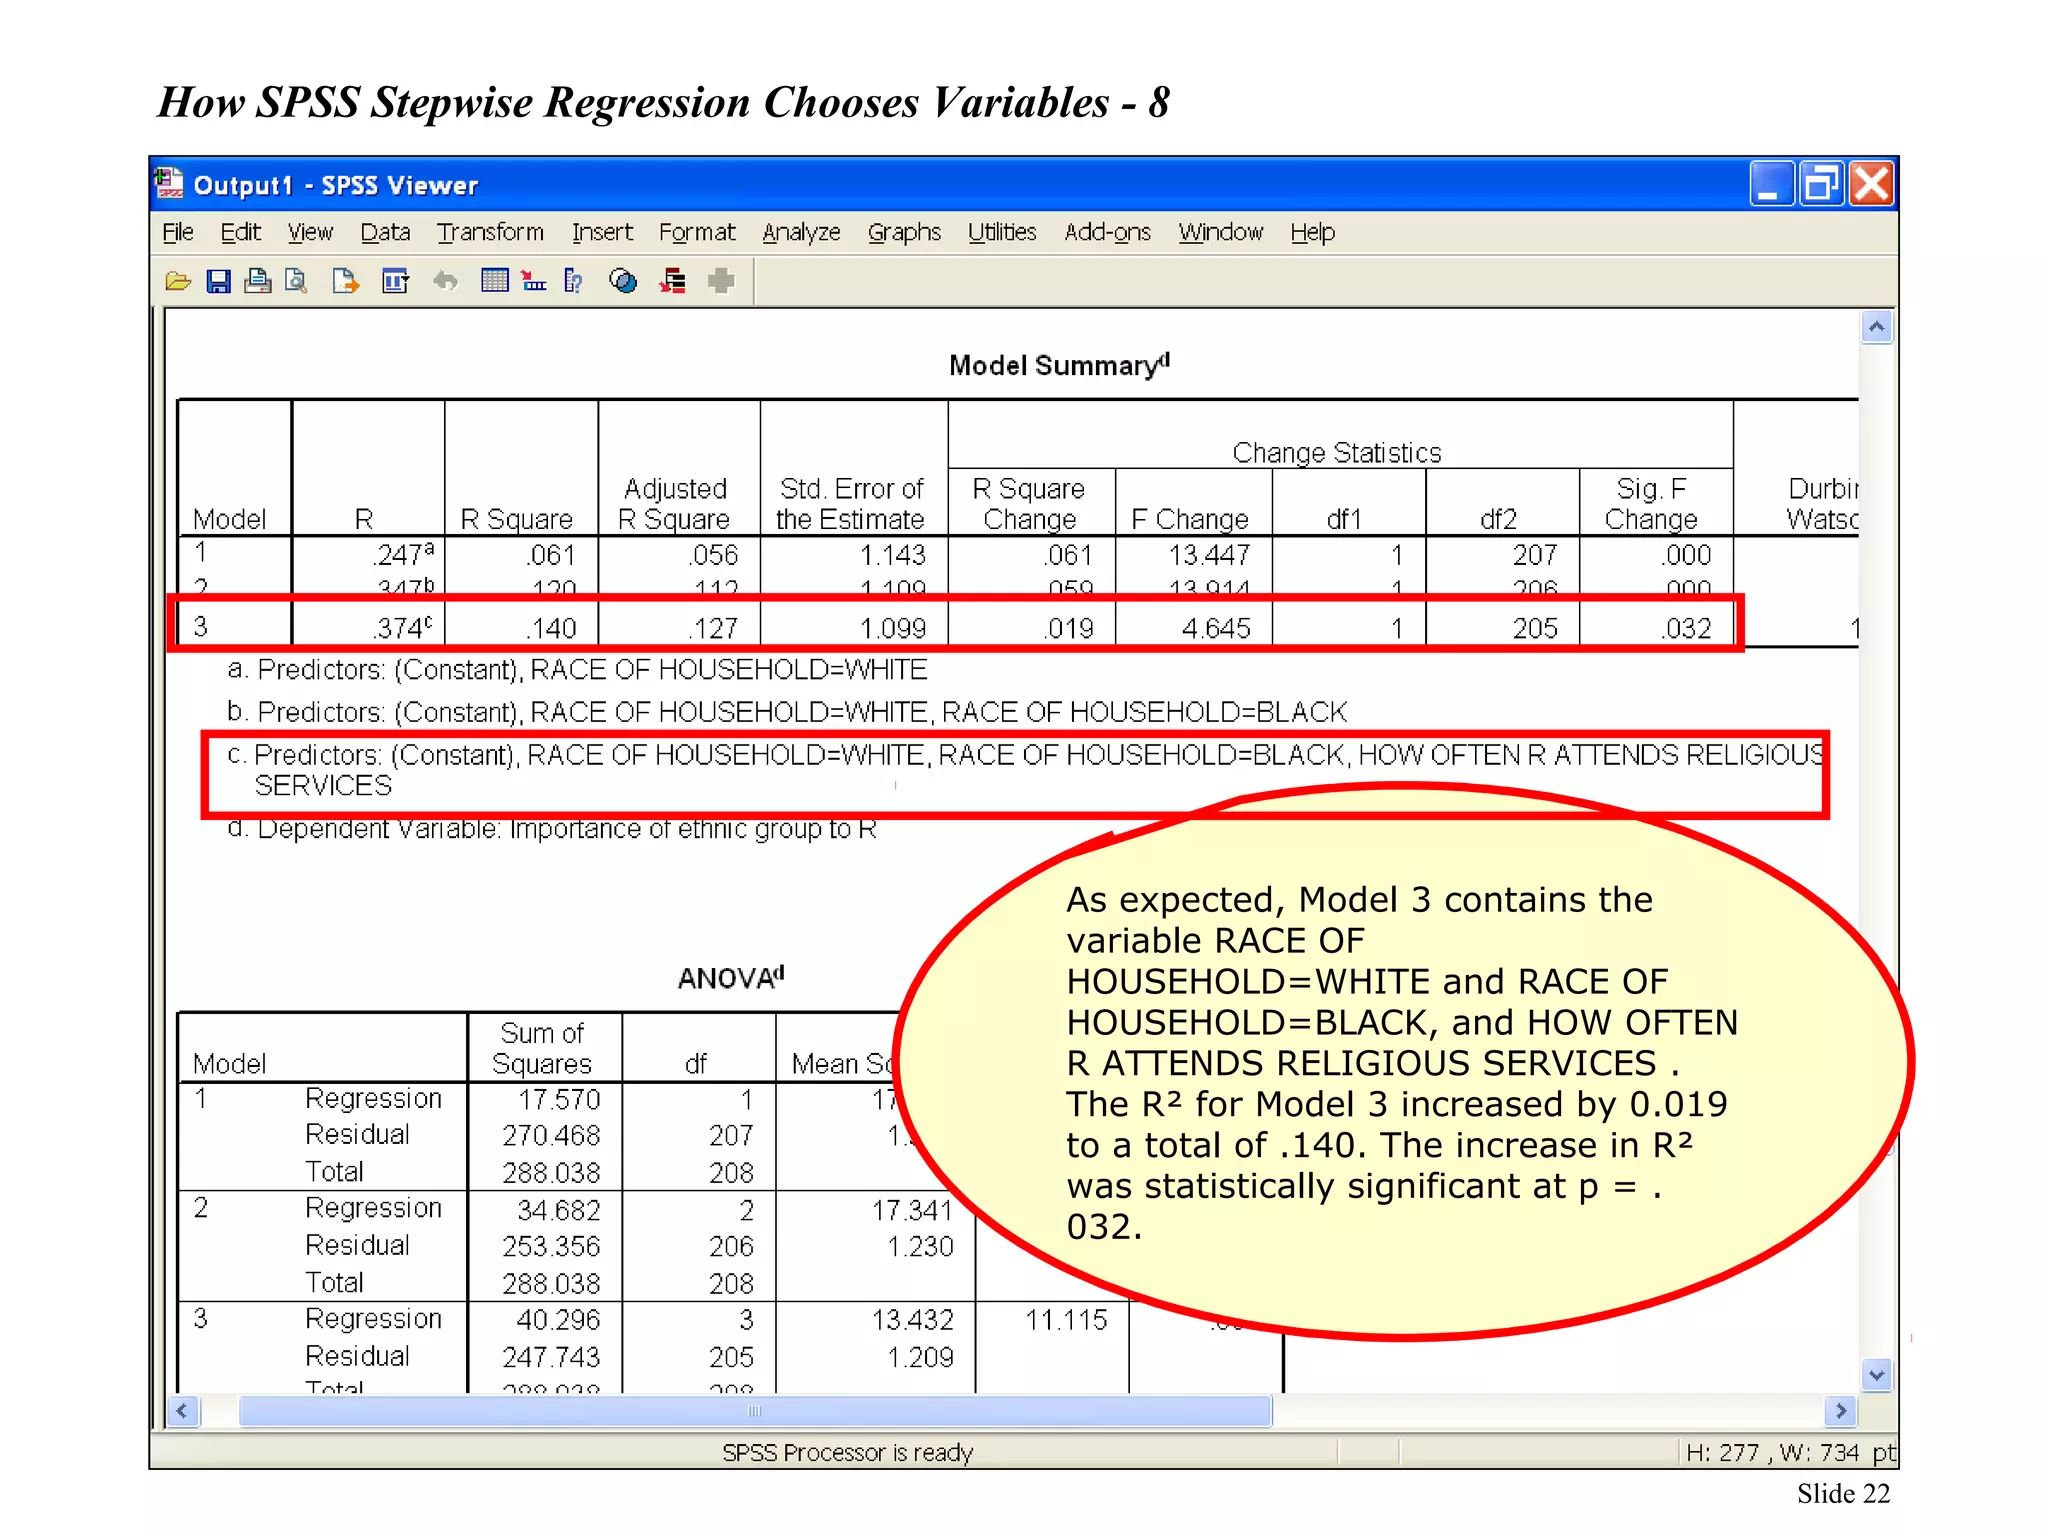Restore down the SPSS Viewer window

click(1820, 184)
